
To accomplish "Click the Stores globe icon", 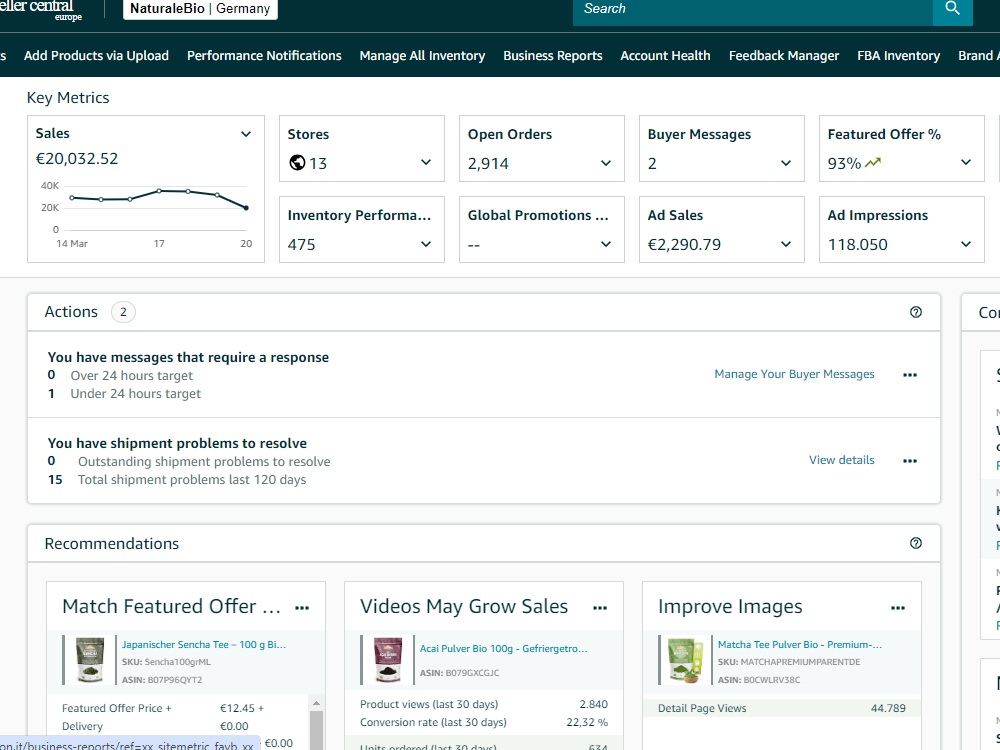I will 297,163.
